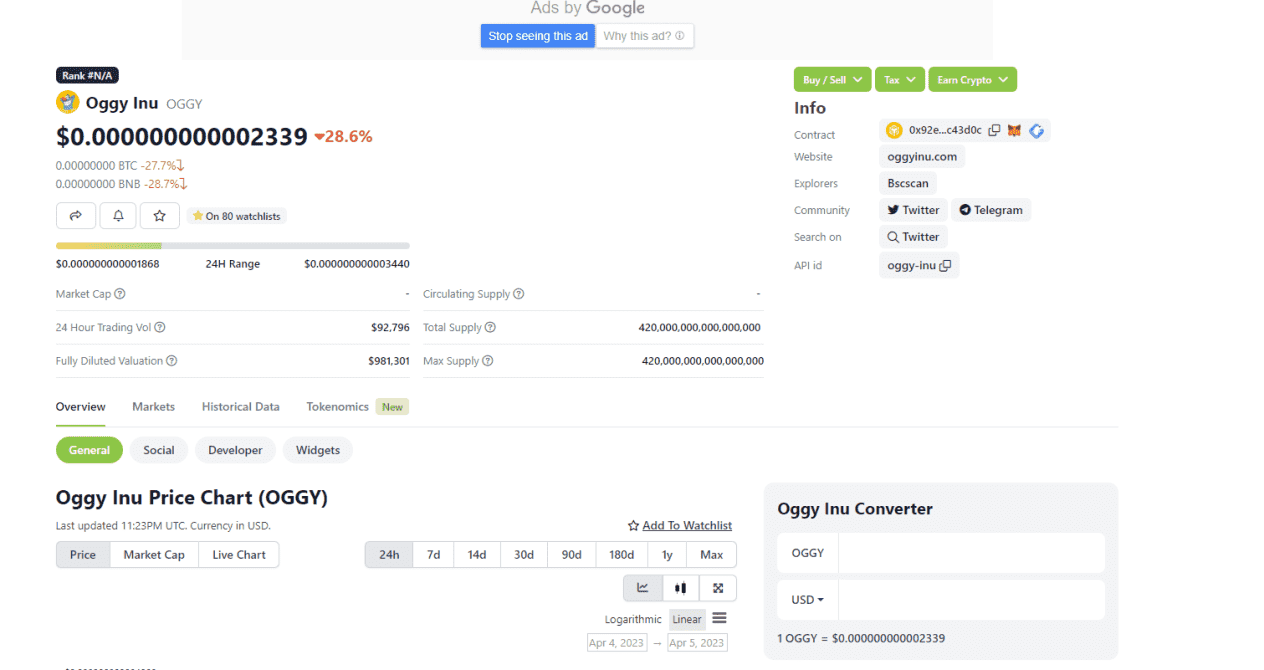The width and height of the screenshot is (1264, 670).
Task: Expand the Buy / Sell dropdown
Action: point(832,80)
